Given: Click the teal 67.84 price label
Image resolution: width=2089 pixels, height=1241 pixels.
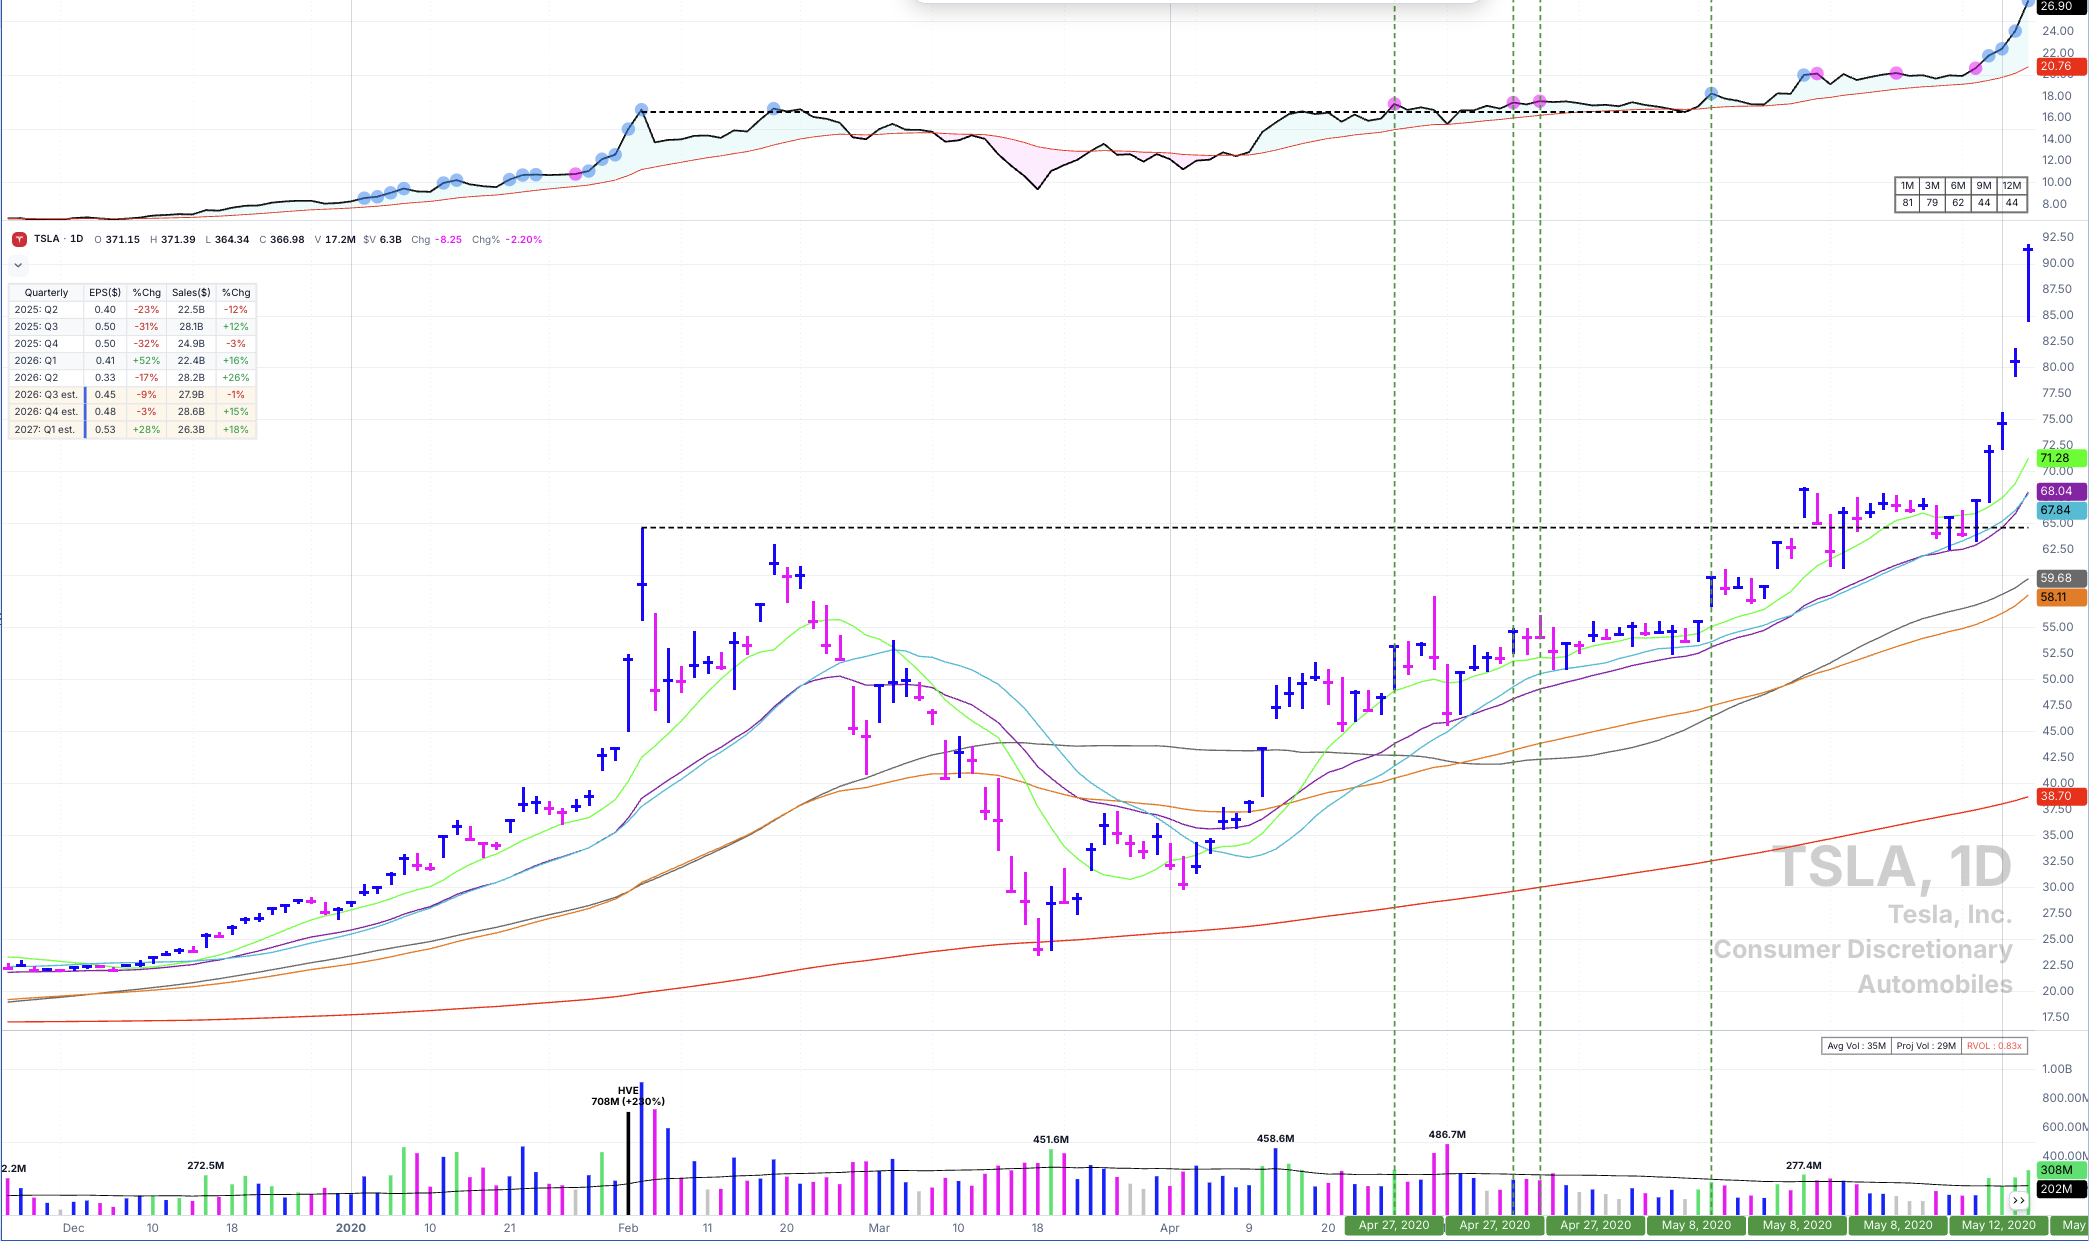Looking at the screenshot, I should tap(2061, 510).
